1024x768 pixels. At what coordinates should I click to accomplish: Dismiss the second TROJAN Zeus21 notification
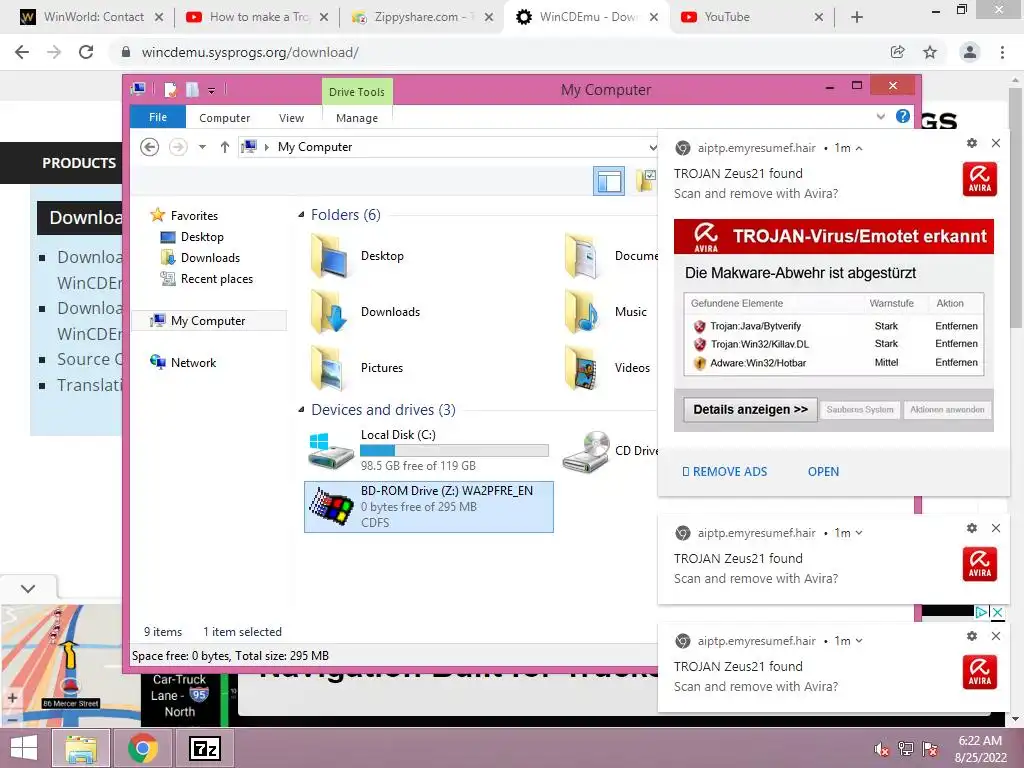pos(996,528)
